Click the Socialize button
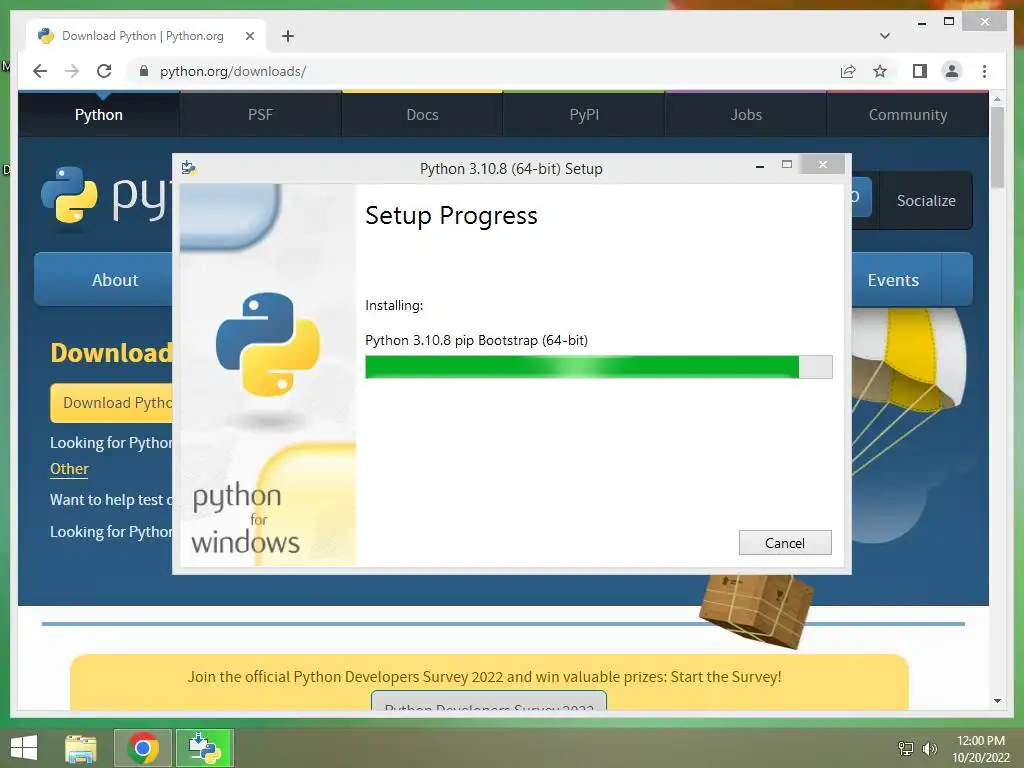The height and width of the screenshot is (768, 1024). pyautogui.click(x=926, y=200)
